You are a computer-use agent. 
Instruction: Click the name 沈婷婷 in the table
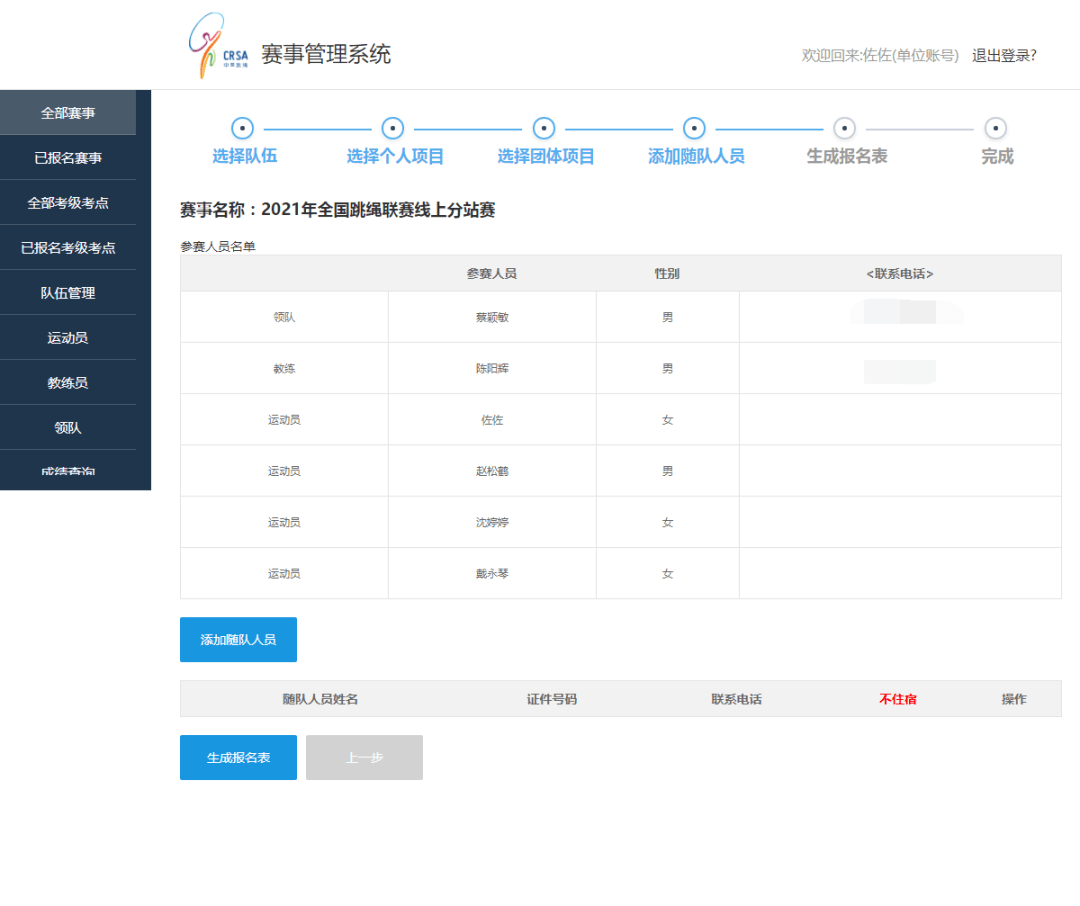[492, 522]
